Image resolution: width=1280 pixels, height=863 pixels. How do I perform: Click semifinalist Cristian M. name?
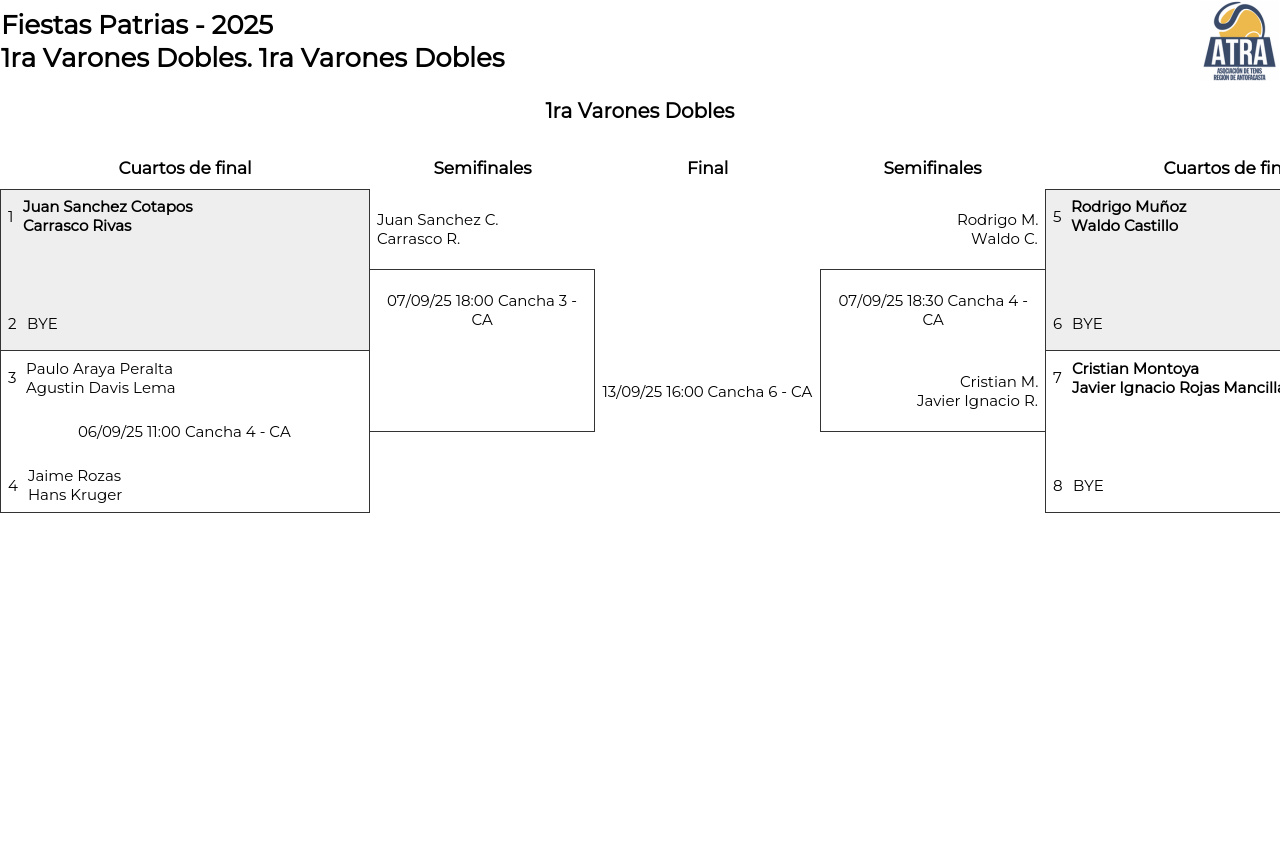[x=998, y=382]
